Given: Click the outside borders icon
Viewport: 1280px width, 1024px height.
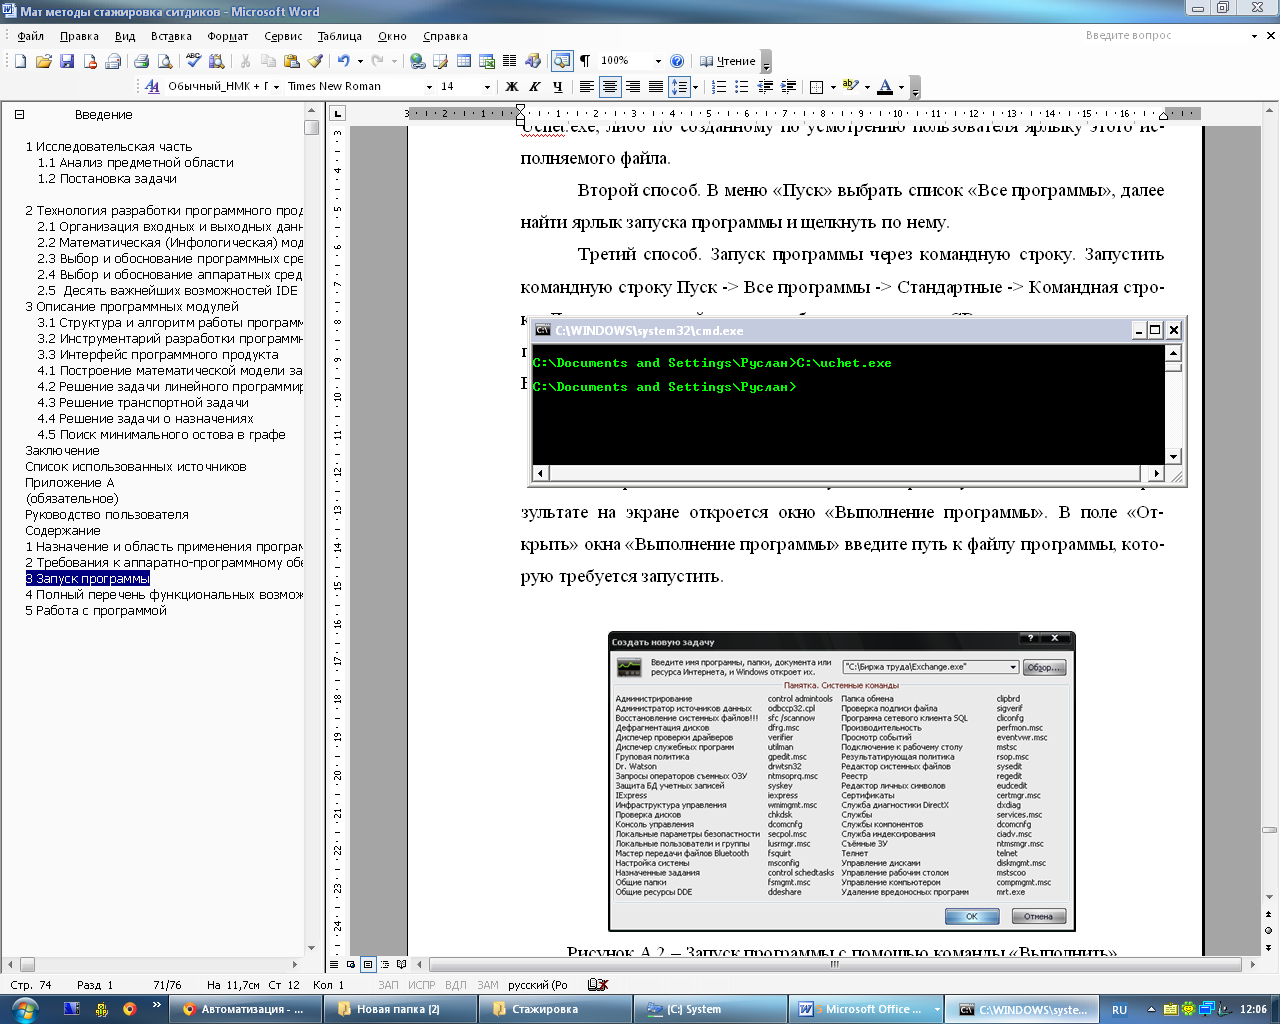Looking at the screenshot, I should [x=816, y=87].
